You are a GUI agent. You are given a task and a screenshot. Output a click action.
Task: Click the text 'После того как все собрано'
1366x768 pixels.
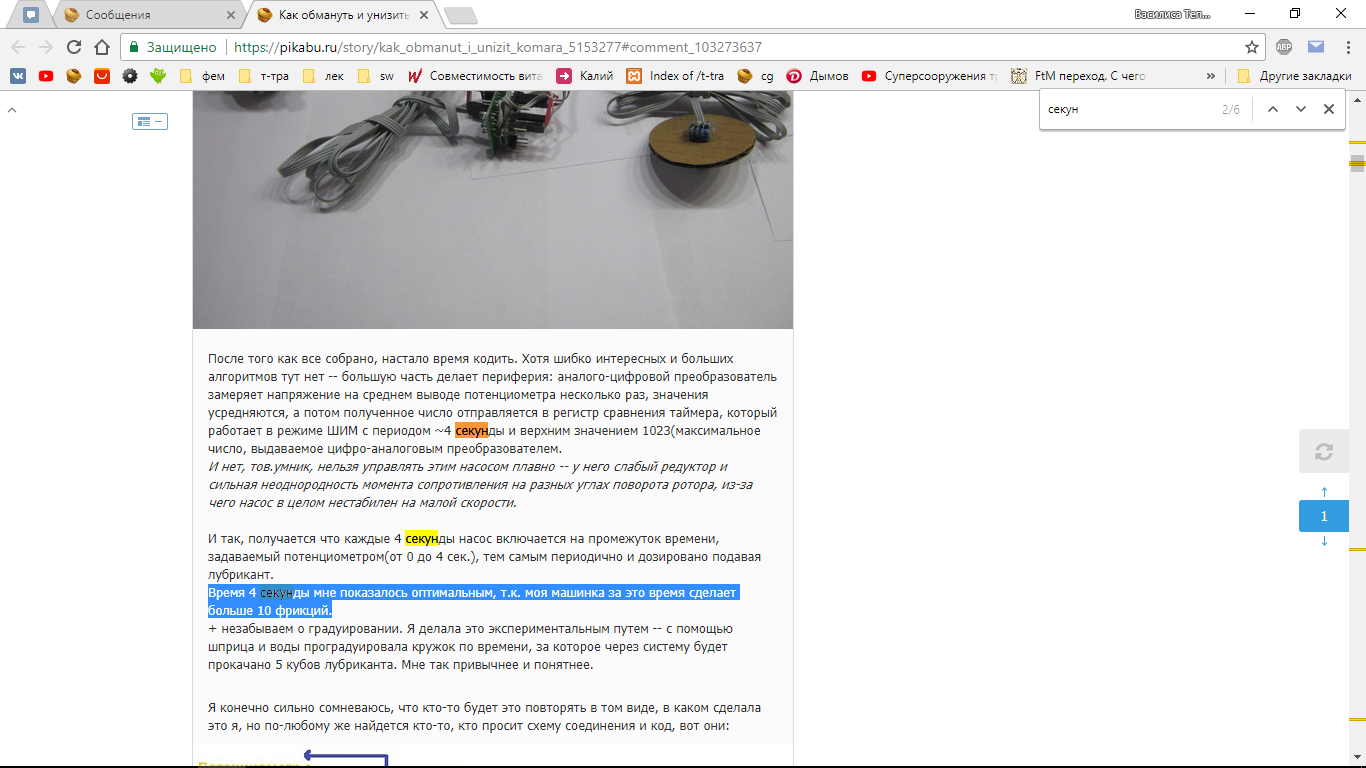tap(289, 358)
